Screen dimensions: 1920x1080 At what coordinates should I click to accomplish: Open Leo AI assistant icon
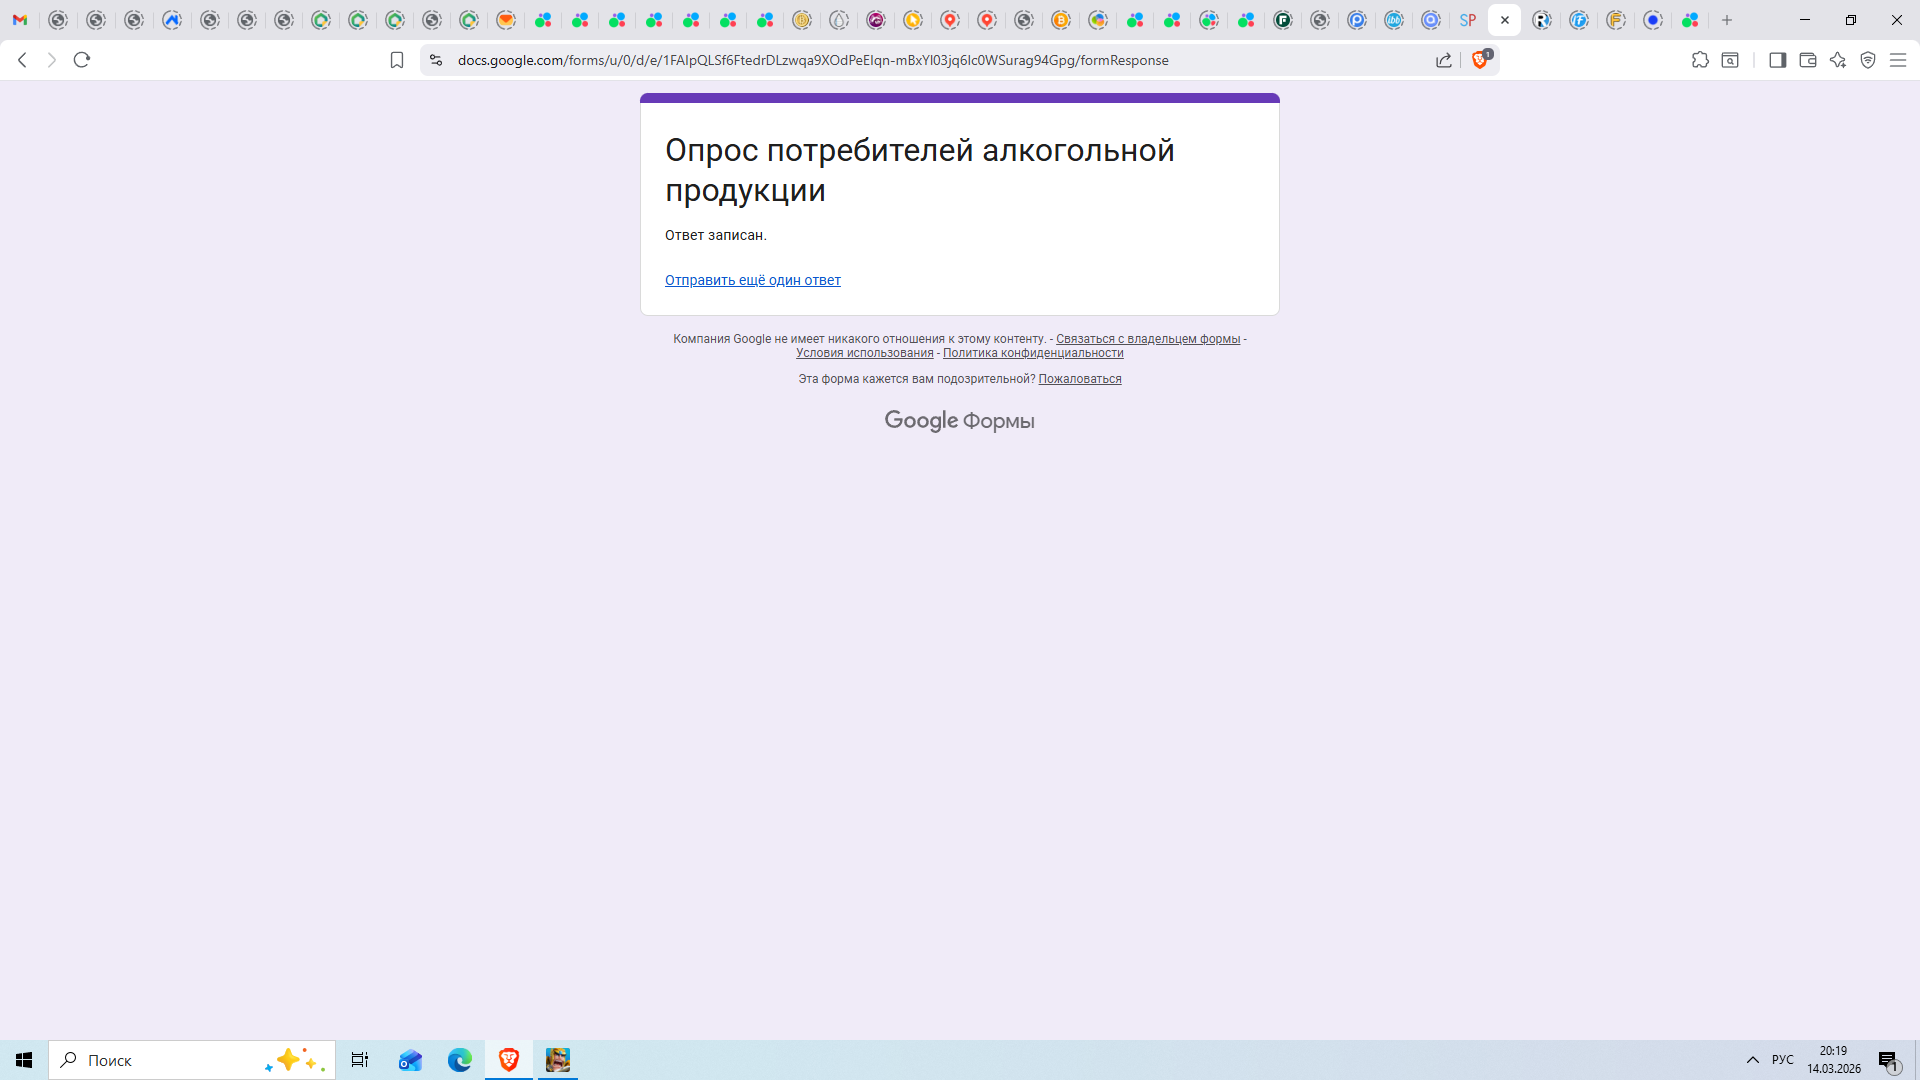pos(1837,60)
